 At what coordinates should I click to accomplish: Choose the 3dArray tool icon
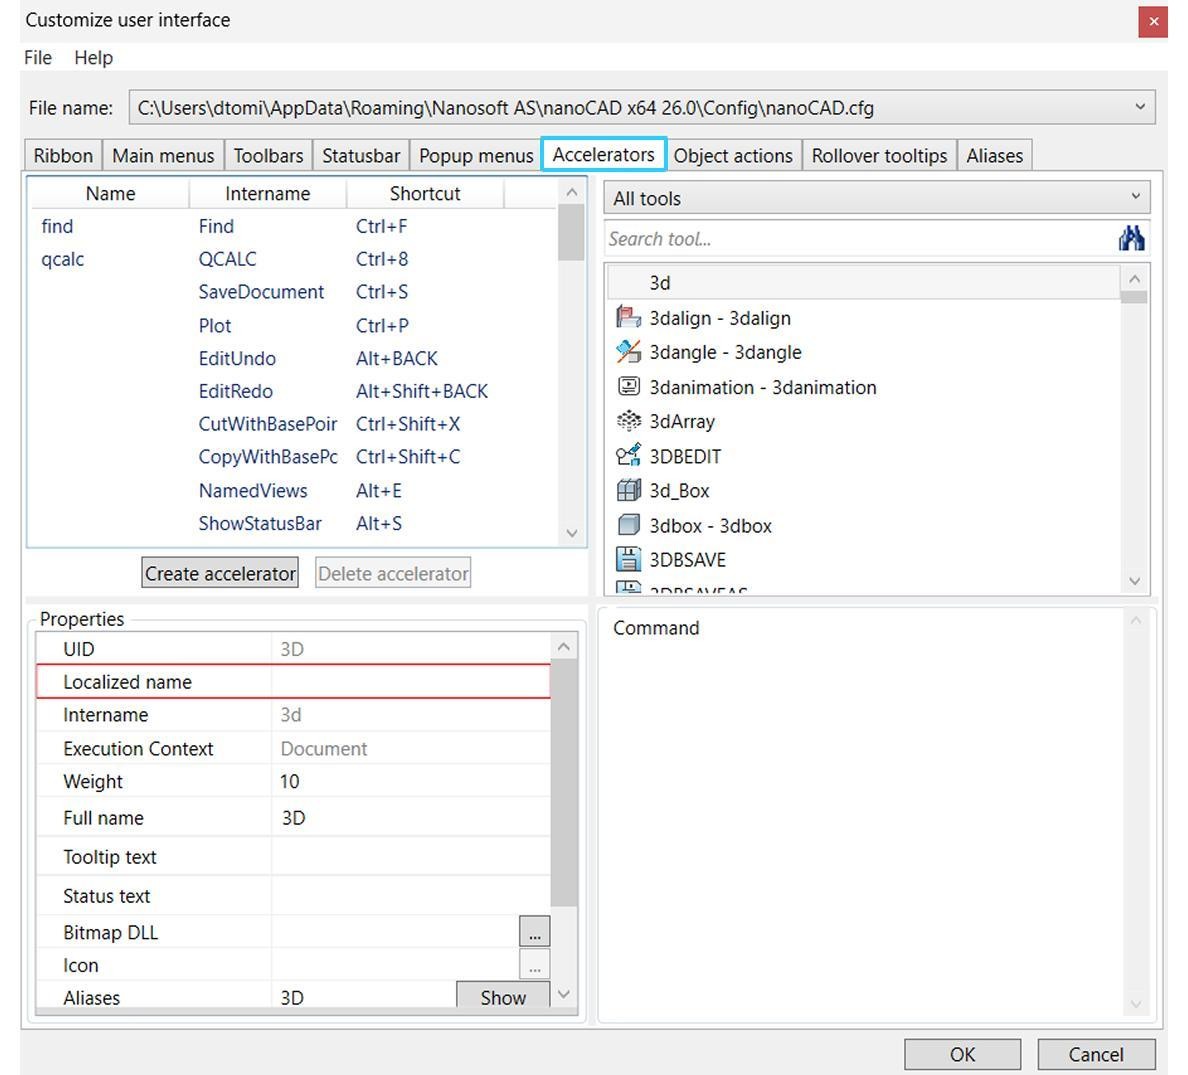coord(628,420)
